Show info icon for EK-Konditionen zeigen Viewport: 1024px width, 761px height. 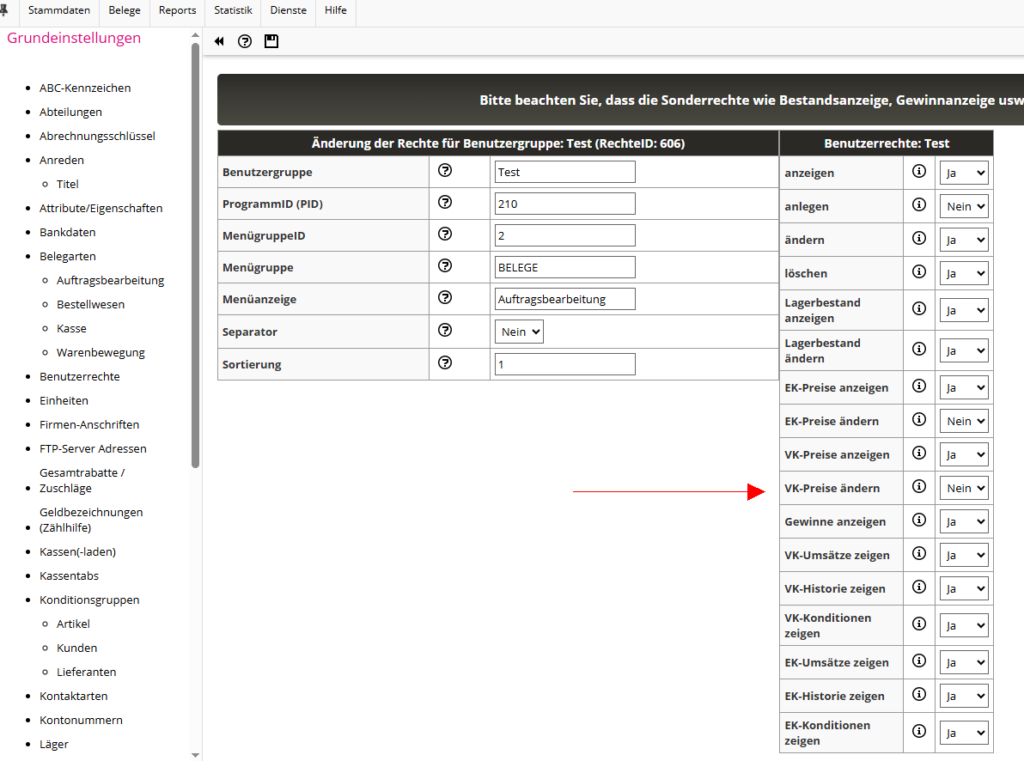point(919,731)
